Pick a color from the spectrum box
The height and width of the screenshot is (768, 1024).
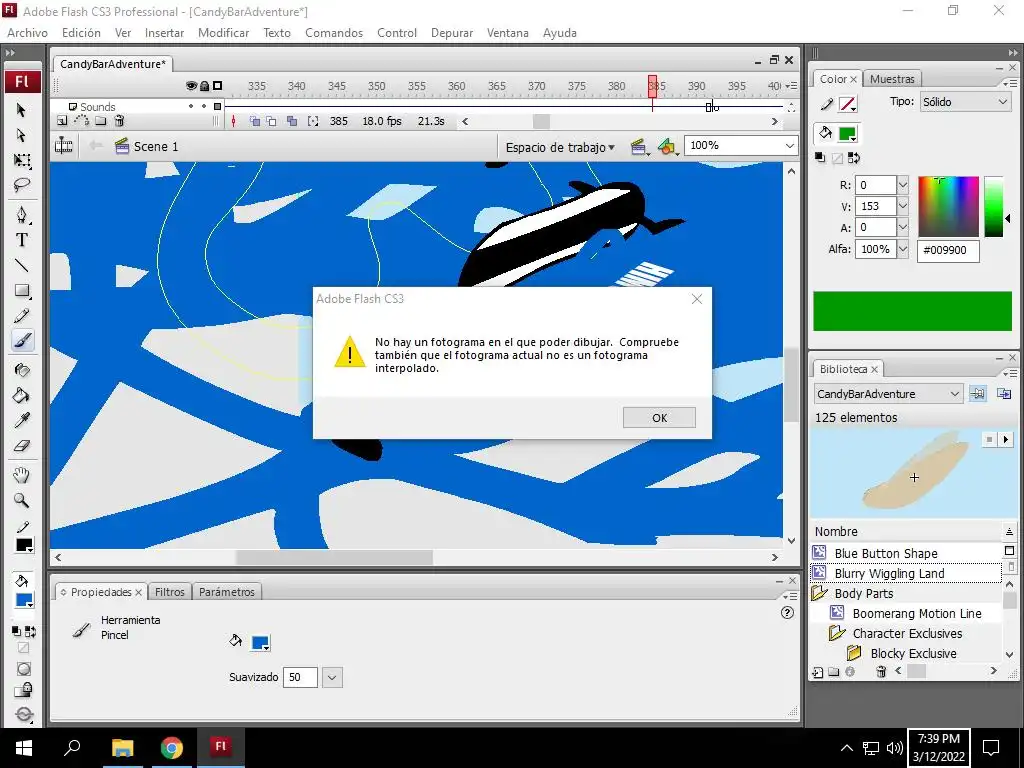[x=948, y=206]
